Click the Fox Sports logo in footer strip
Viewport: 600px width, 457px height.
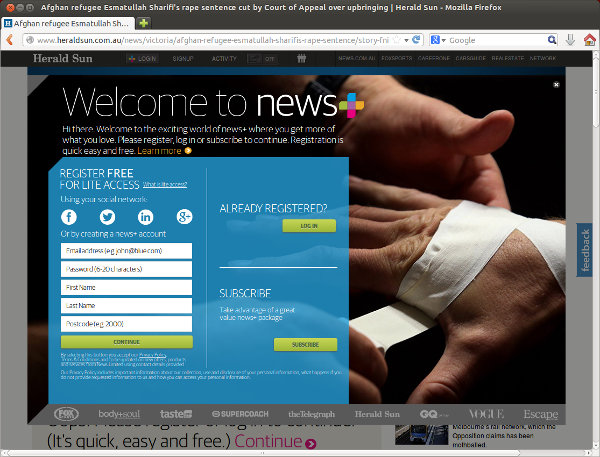click(x=66, y=414)
